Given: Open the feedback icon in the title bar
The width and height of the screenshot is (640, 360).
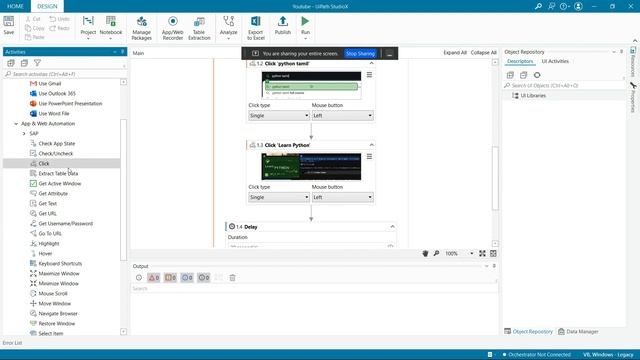Looking at the screenshot, I should (x=551, y=6).
